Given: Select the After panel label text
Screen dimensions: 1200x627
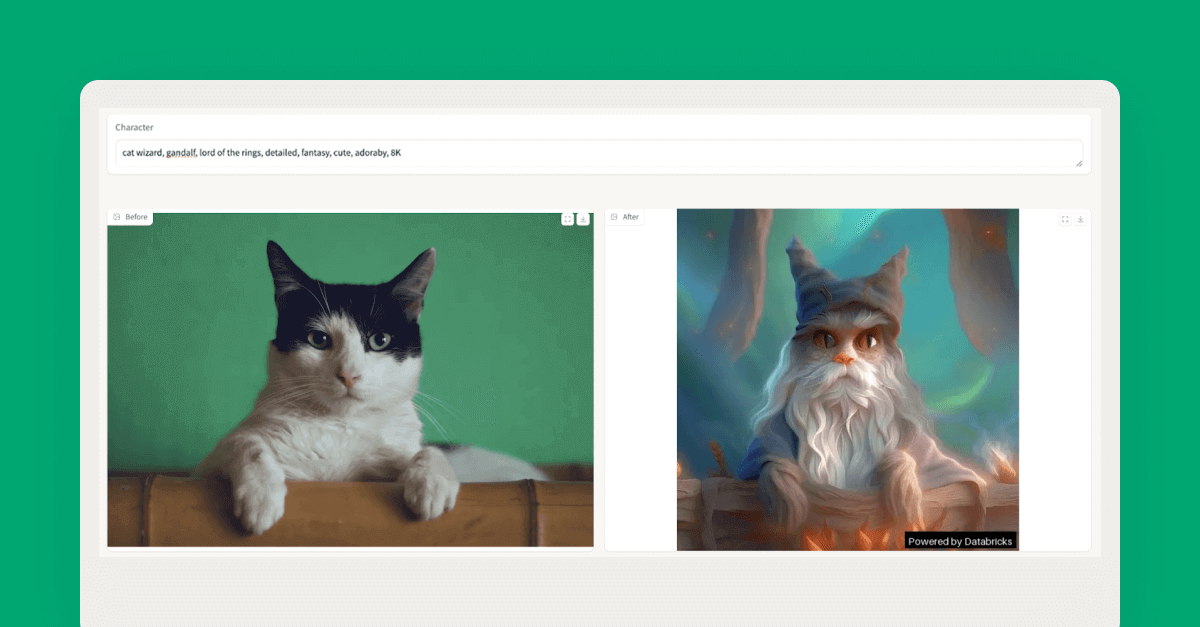Looking at the screenshot, I should (631, 217).
